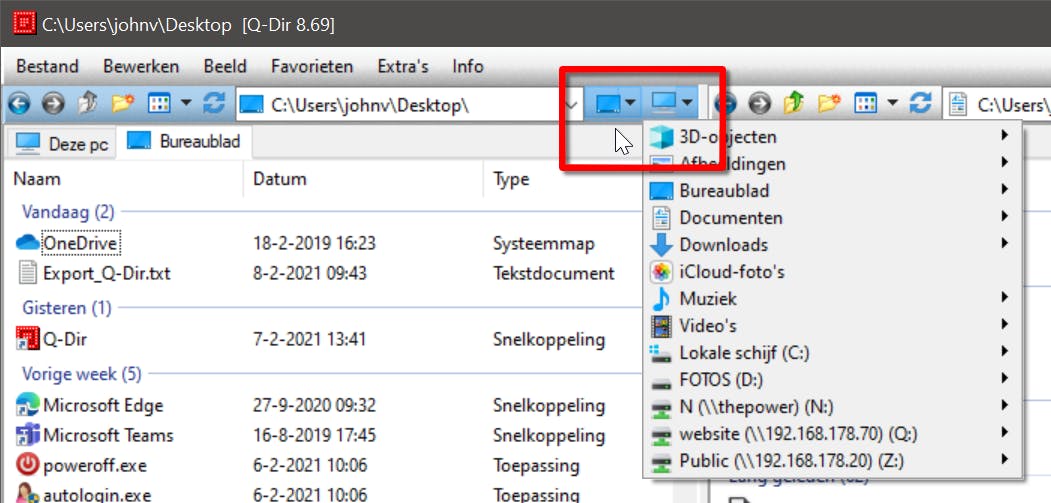Expand the Lokale schijf (C:) submenu arrow
Screen dimensions: 1051x503
(x=1005, y=351)
